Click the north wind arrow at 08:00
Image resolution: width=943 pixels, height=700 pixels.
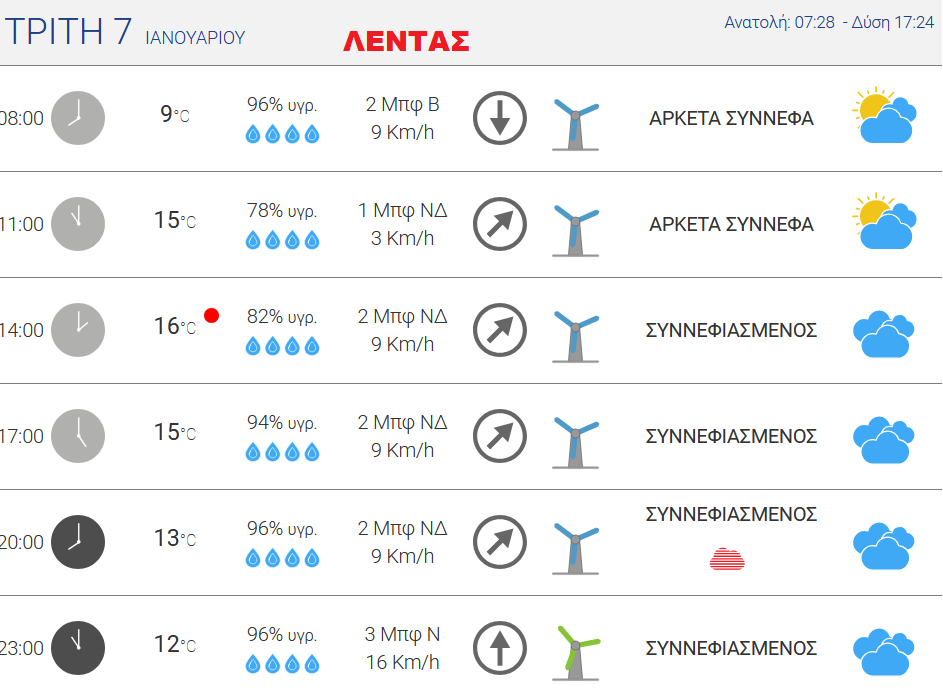[x=499, y=118]
